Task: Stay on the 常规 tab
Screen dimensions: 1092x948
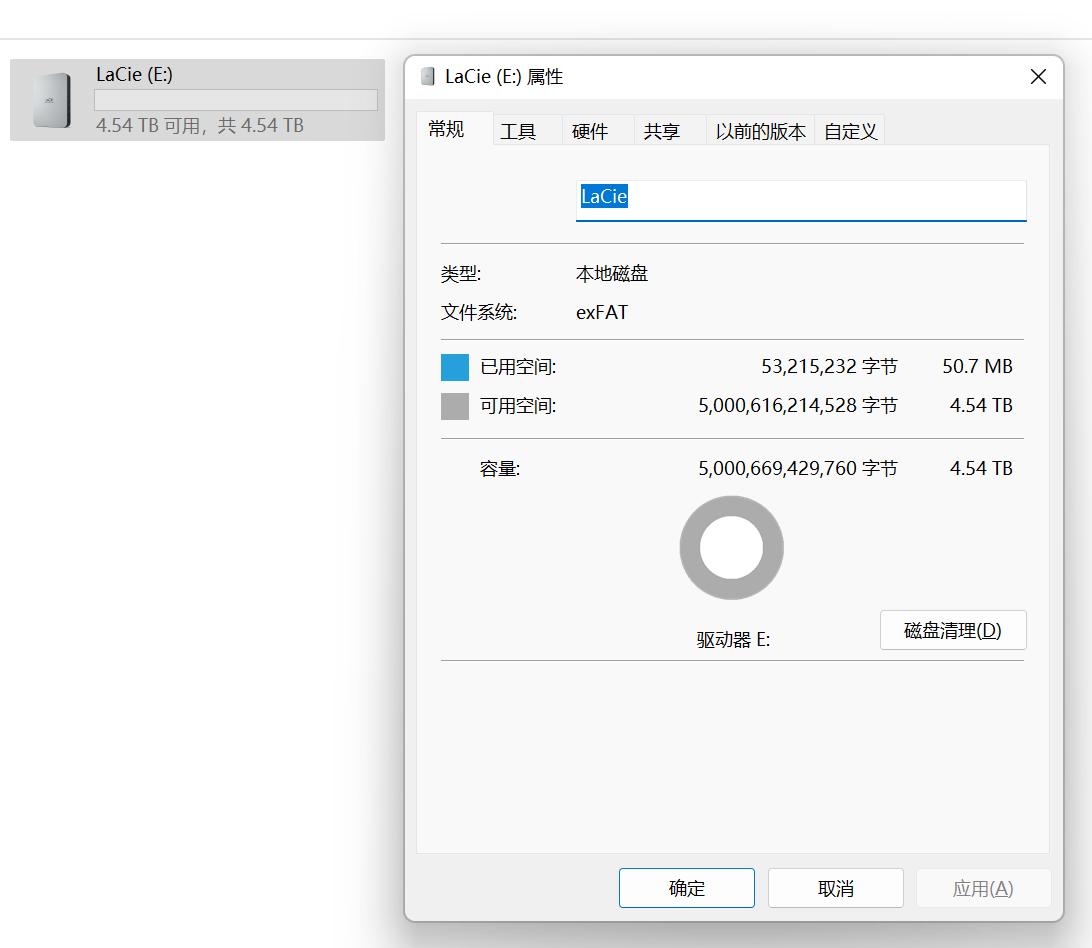Action: click(447, 130)
